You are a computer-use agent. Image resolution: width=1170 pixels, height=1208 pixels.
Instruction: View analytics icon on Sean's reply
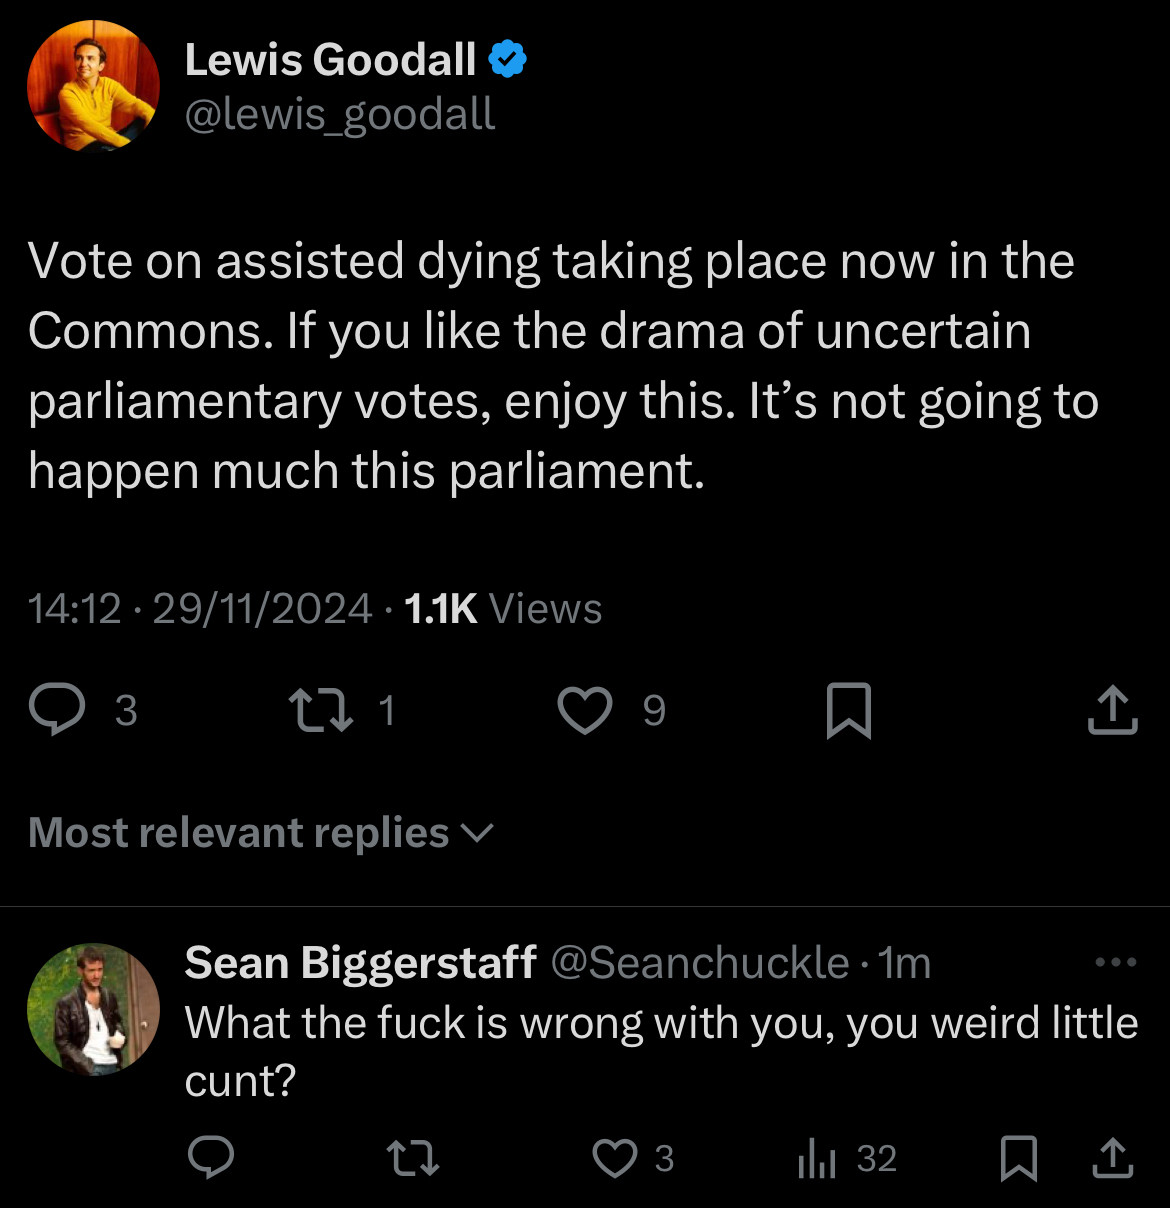click(817, 1158)
